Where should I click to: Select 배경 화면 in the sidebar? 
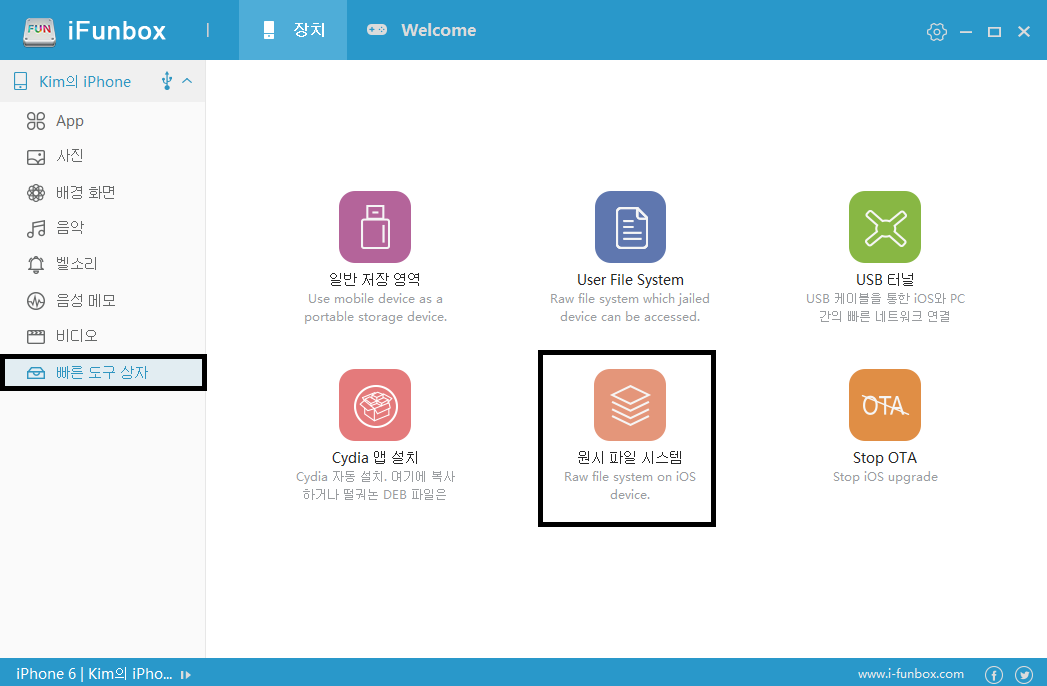click(103, 192)
